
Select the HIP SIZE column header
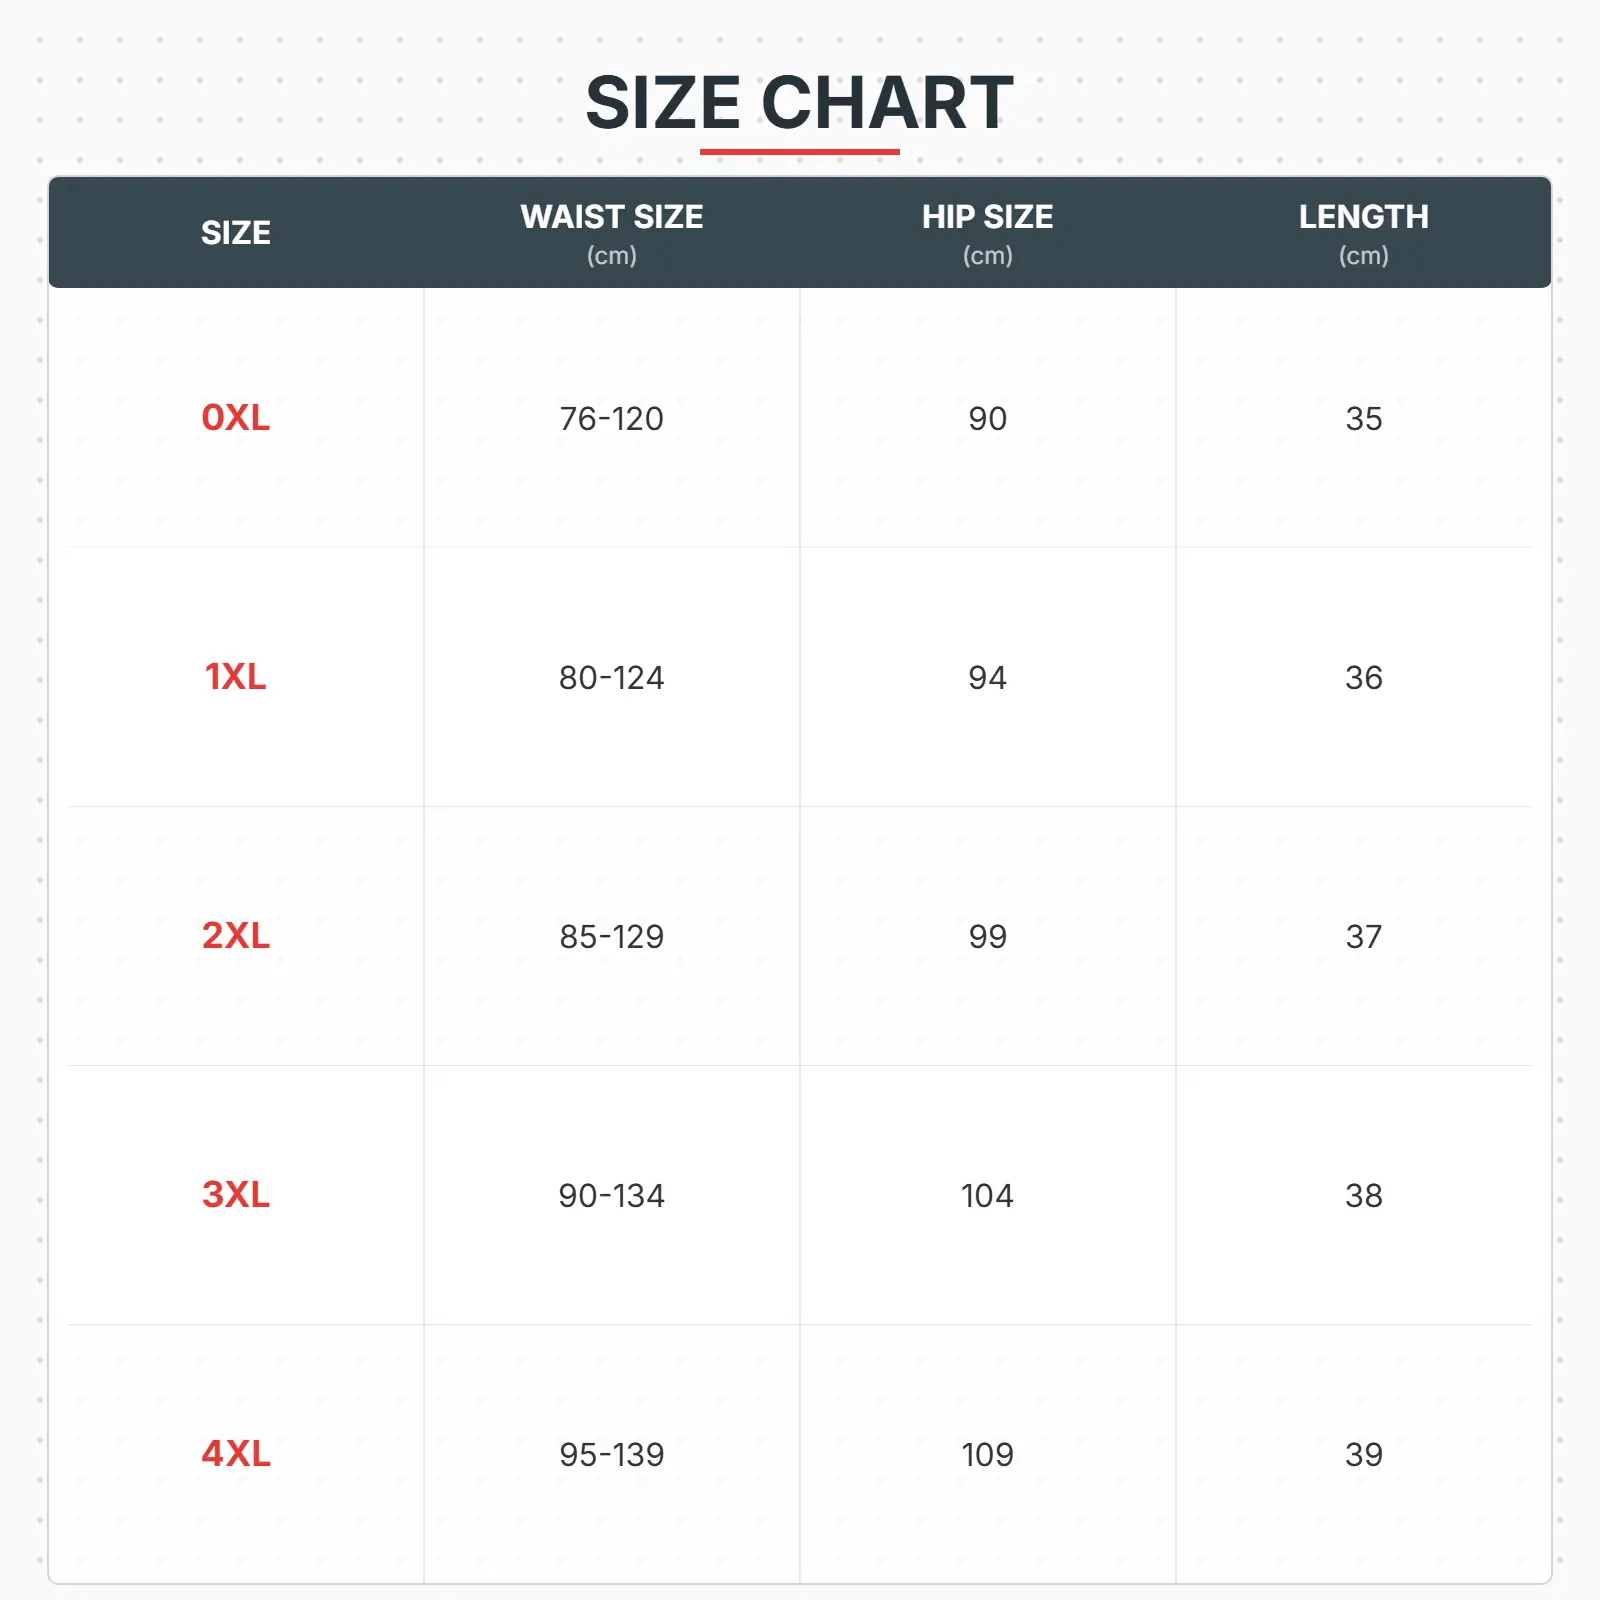click(x=987, y=218)
